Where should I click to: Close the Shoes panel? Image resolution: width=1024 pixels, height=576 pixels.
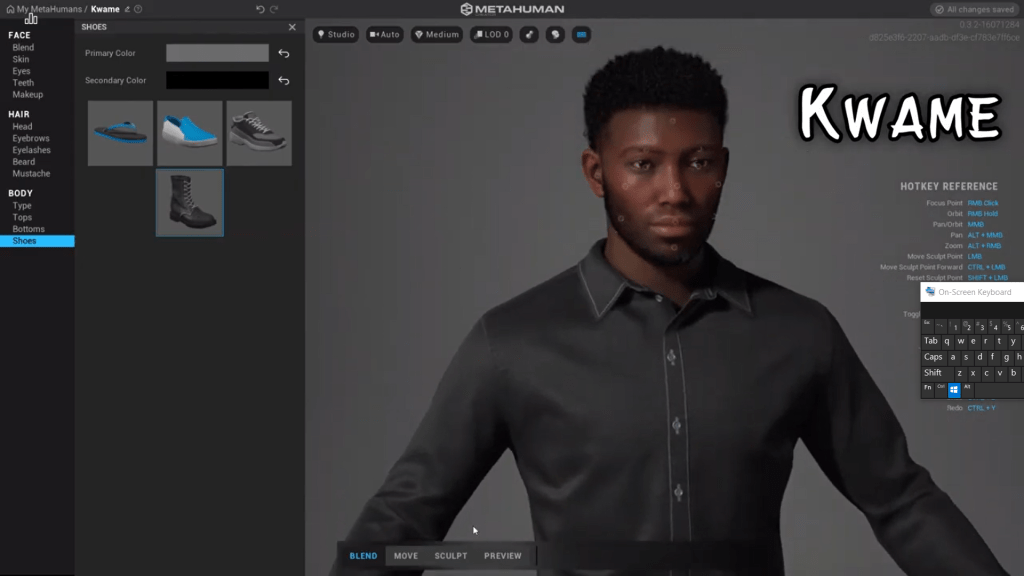coord(292,27)
